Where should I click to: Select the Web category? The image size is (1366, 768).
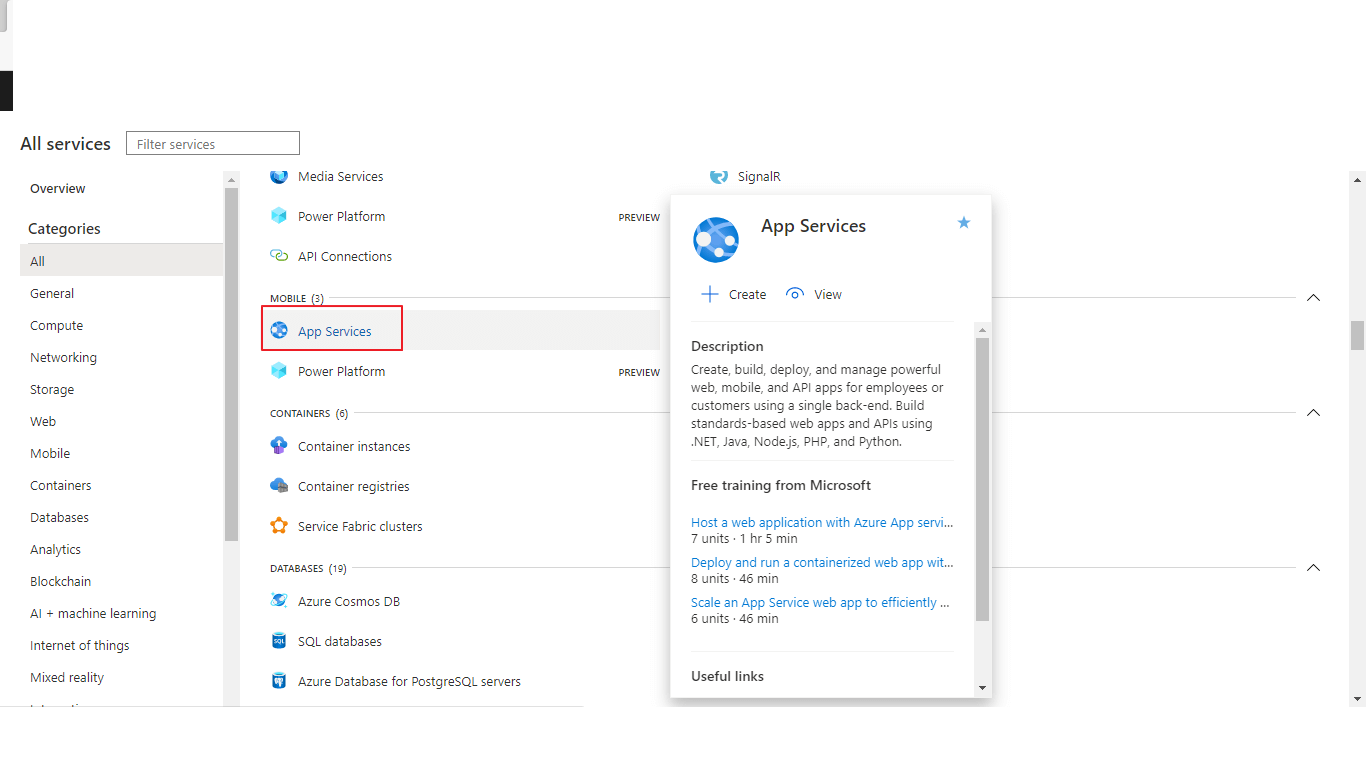tap(43, 421)
